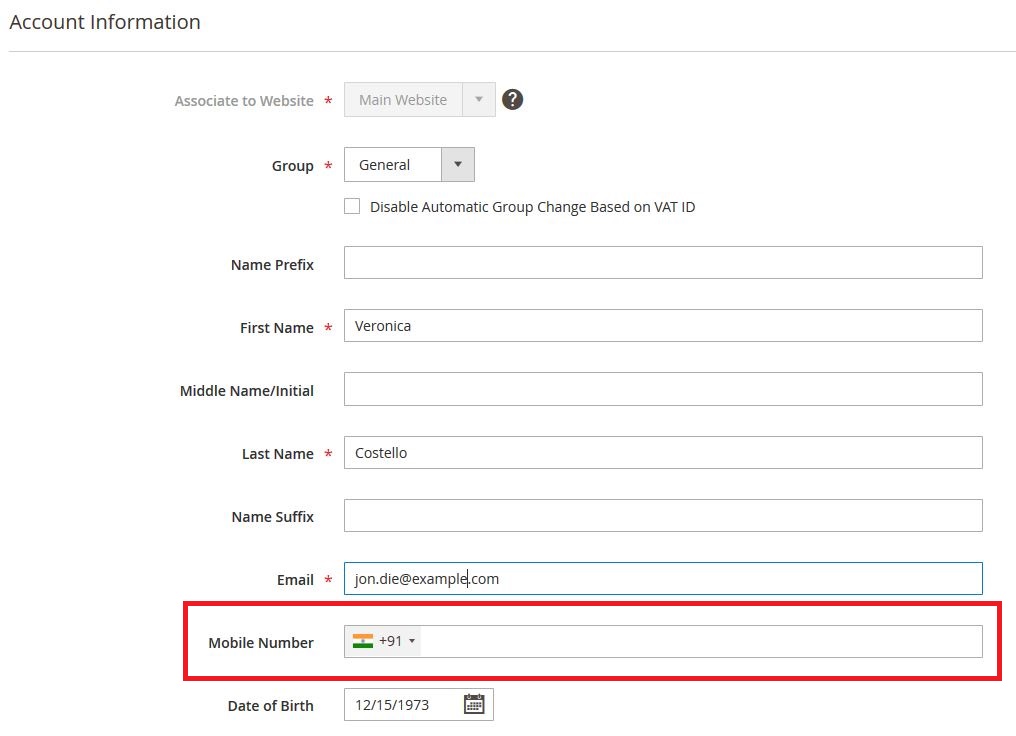Click the Mobile Number field label
The height and width of the screenshot is (736, 1016).
[261, 643]
